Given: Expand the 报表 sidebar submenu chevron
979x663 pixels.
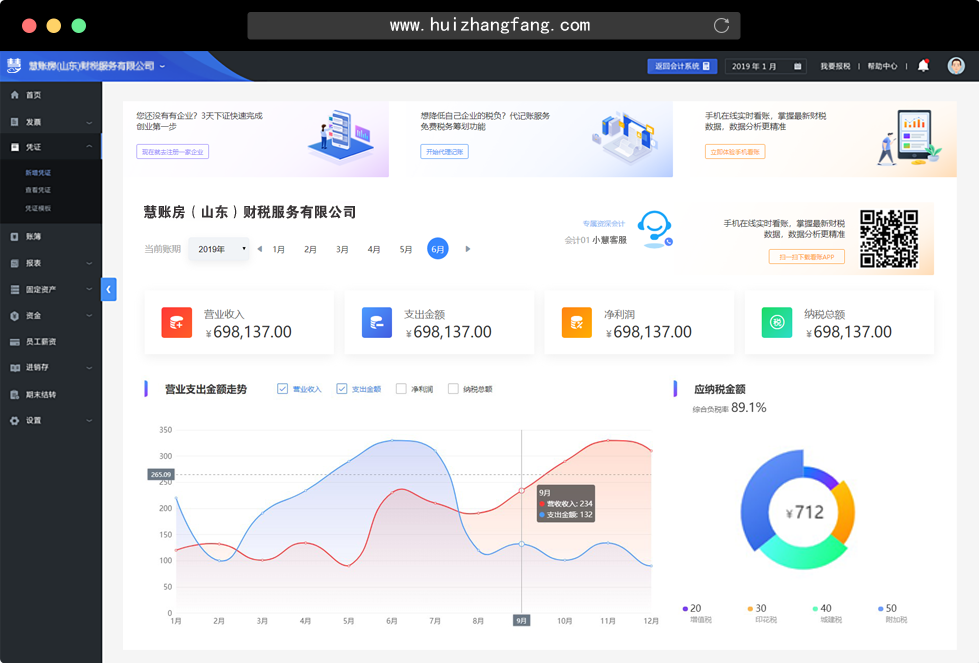Looking at the screenshot, I should click(x=89, y=263).
